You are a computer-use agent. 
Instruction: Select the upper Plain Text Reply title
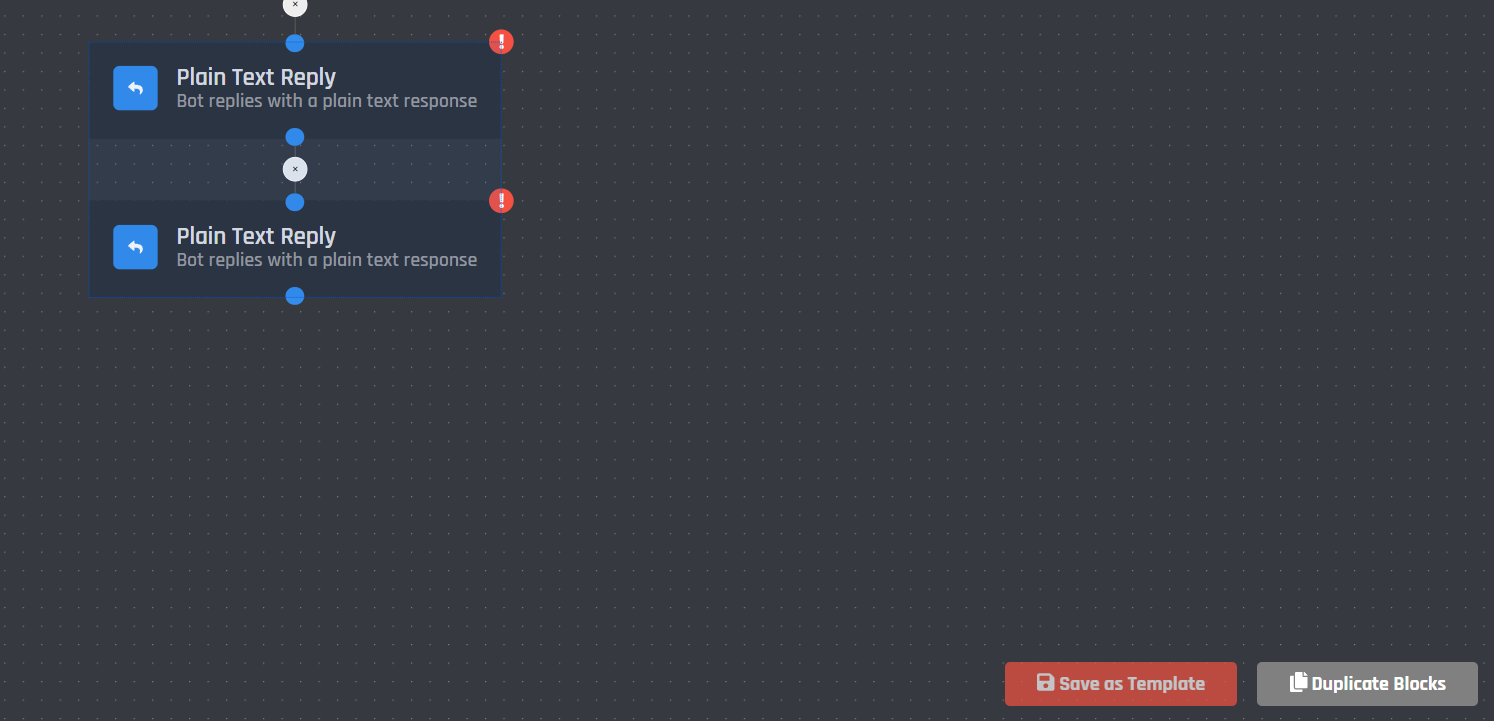[x=256, y=77]
